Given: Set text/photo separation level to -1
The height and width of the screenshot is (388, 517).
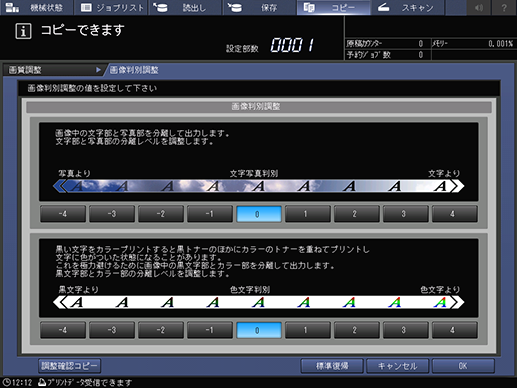Looking at the screenshot, I should 210,214.
